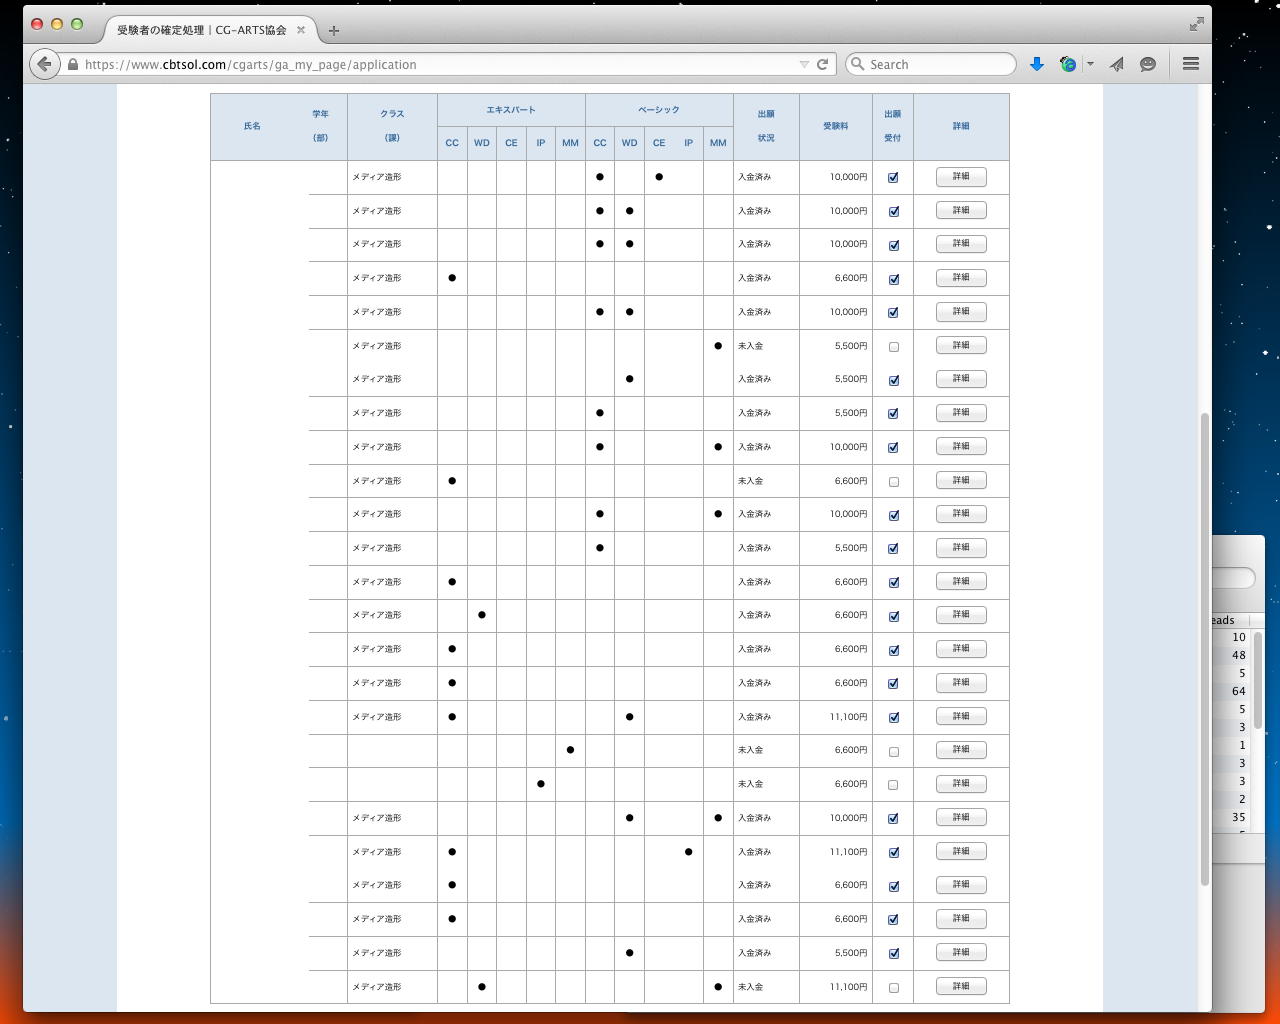Click the ベーシック CE dot in the first row
This screenshot has width=1280, height=1024.
[659, 177]
